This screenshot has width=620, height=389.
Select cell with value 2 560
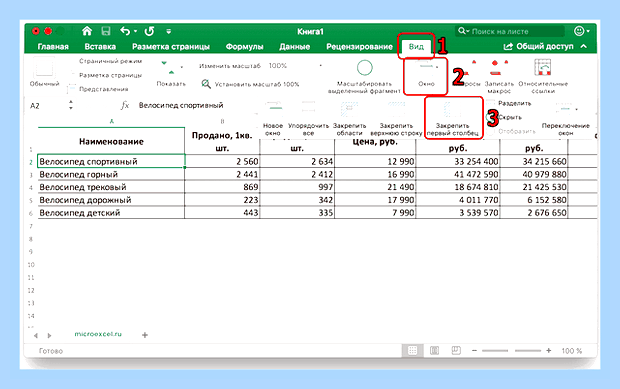pos(222,161)
